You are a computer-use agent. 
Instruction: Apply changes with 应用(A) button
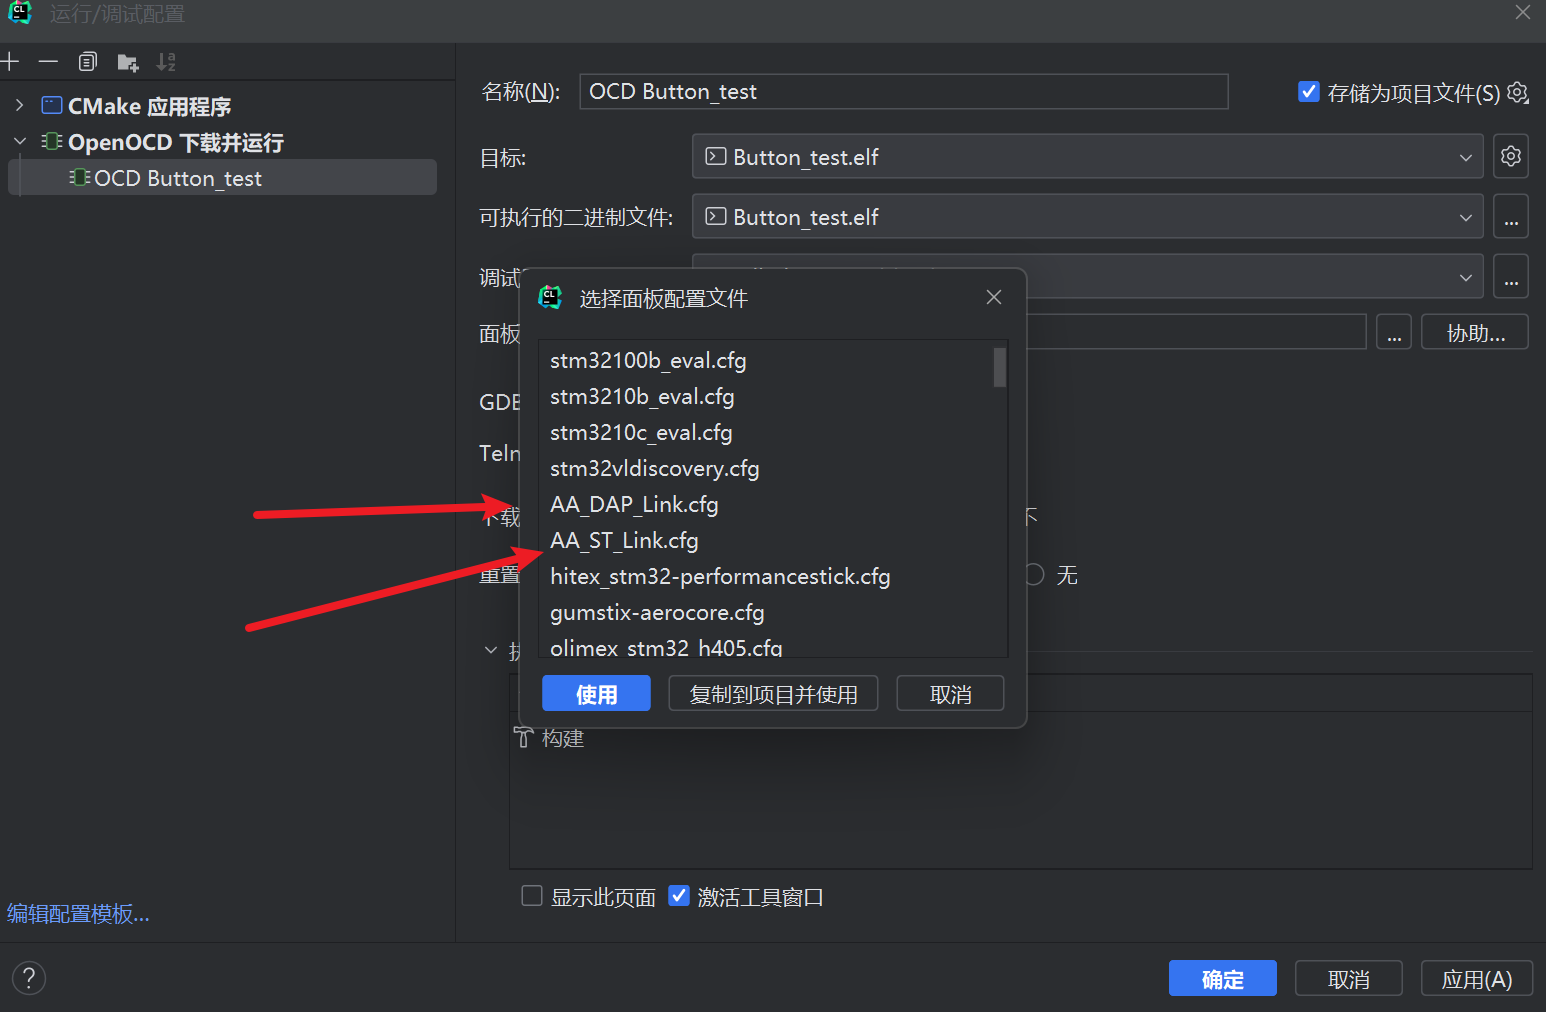point(1476,978)
